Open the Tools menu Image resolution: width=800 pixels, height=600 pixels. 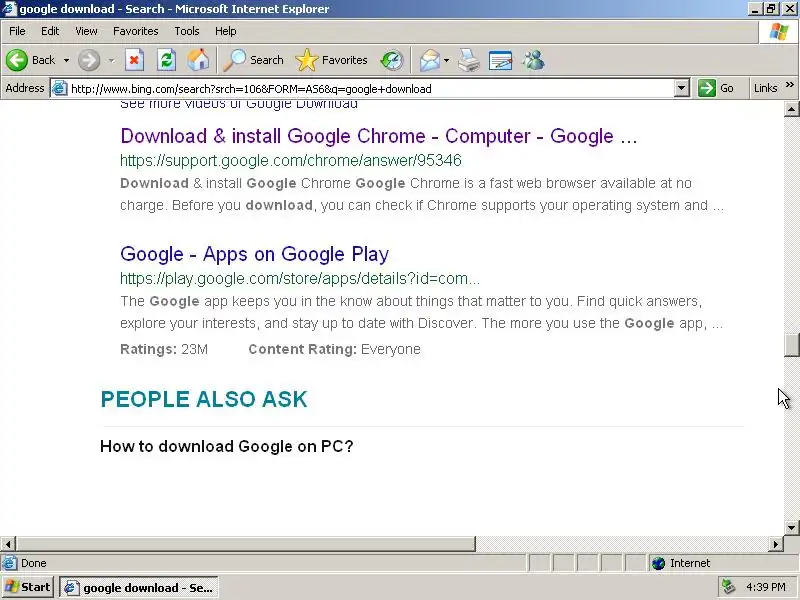(x=187, y=31)
